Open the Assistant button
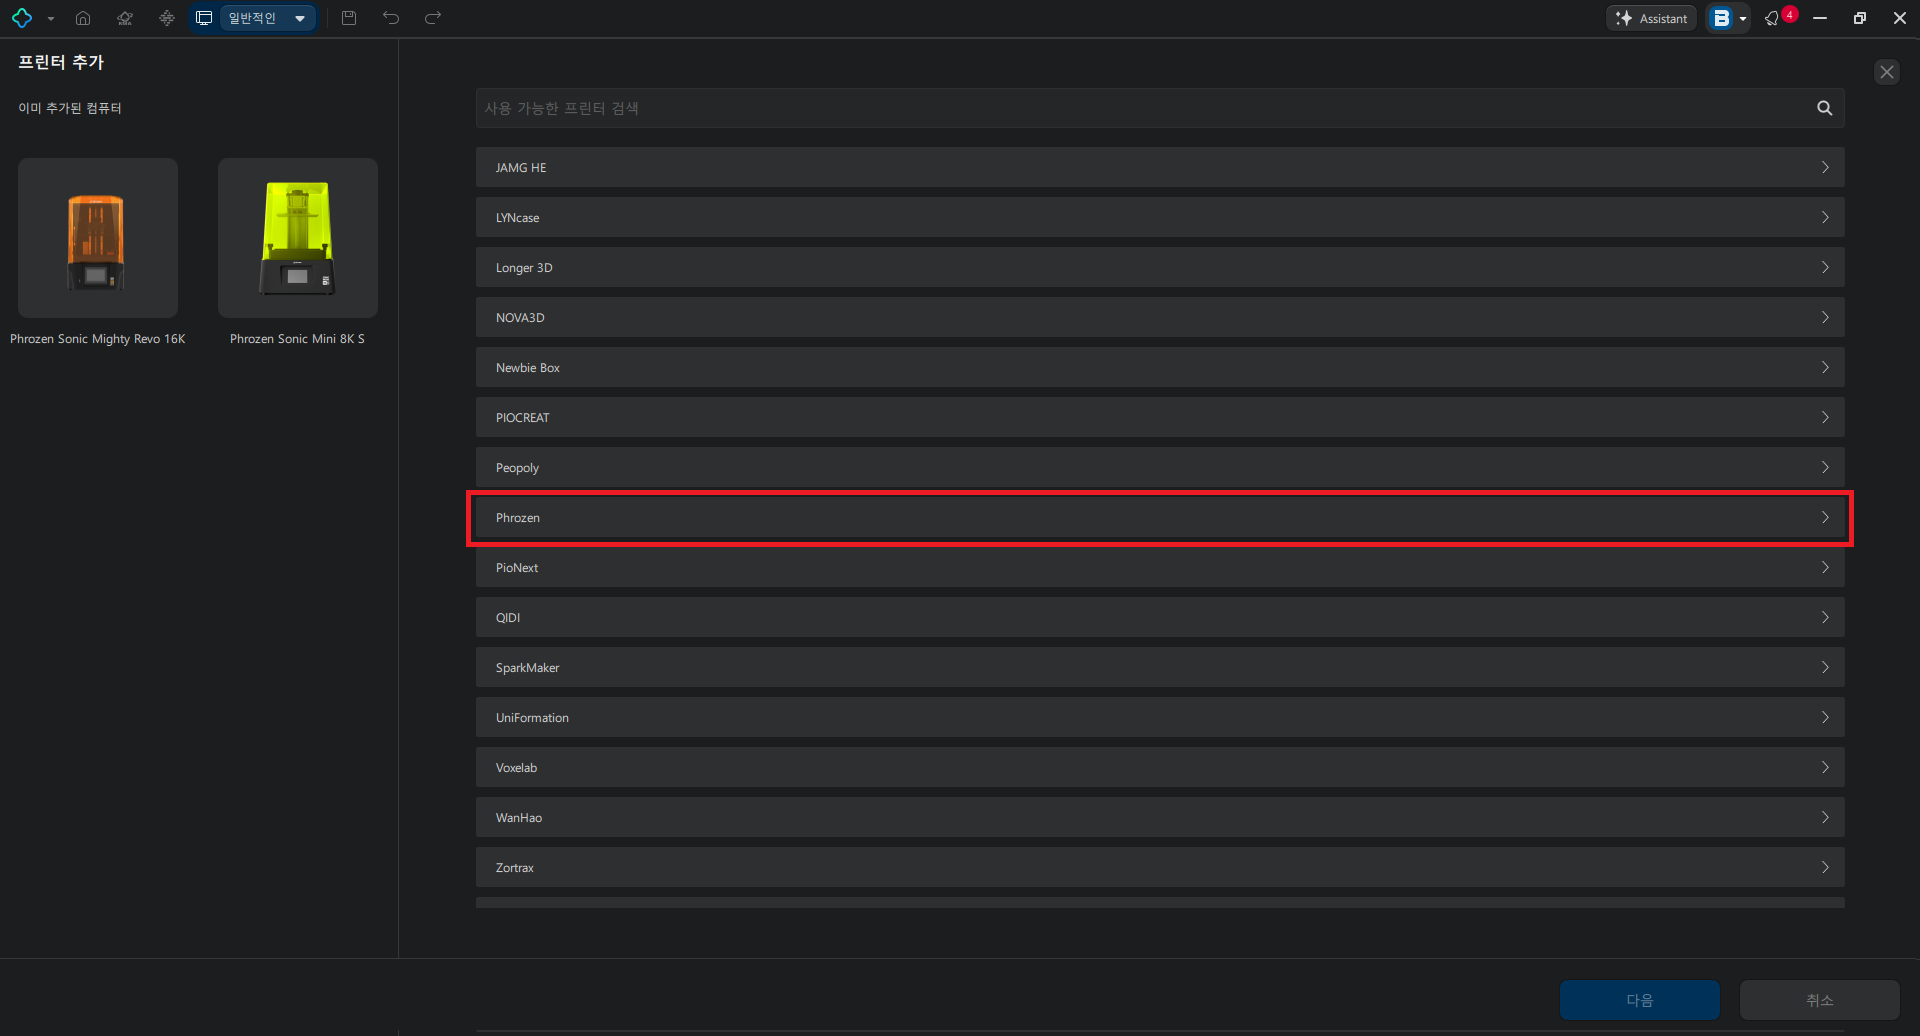Image resolution: width=1920 pixels, height=1036 pixels. tap(1651, 18)
